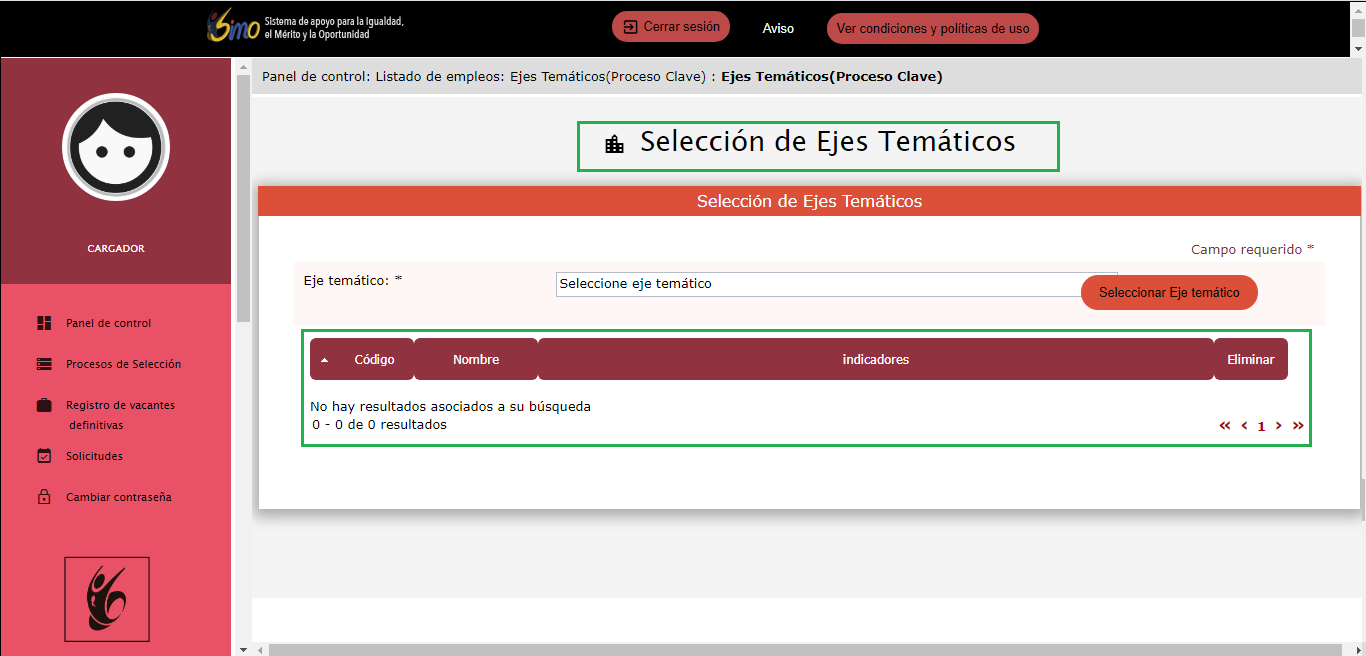Click the dancing figure logo in sidebar
Viewport: 1366px width, 656px height.
[107, 599]
